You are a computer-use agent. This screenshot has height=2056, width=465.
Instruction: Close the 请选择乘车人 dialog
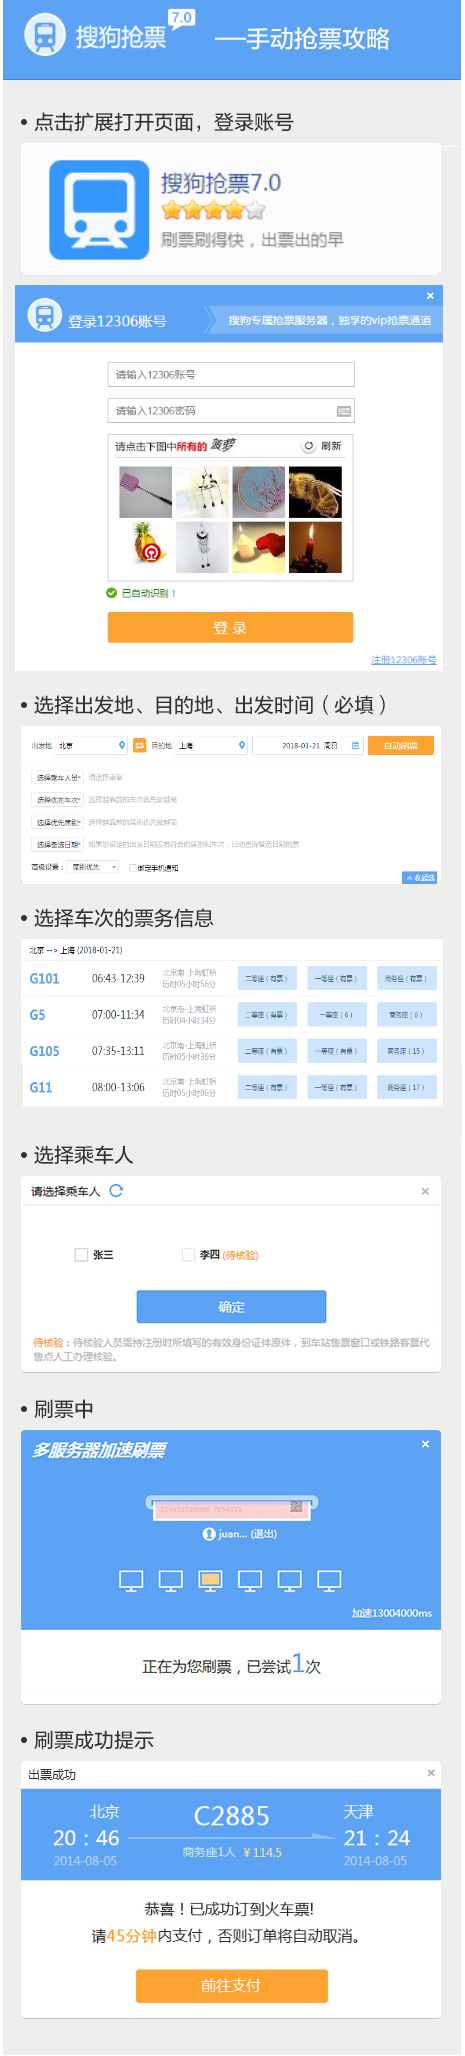[425, 1191]
